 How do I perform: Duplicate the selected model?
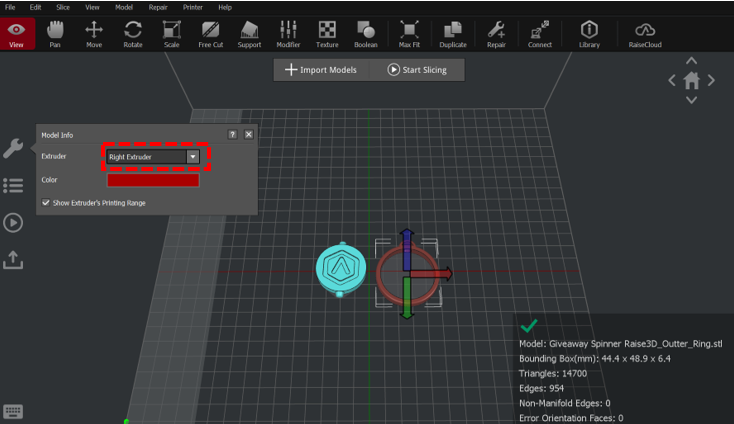coord(453,32)
